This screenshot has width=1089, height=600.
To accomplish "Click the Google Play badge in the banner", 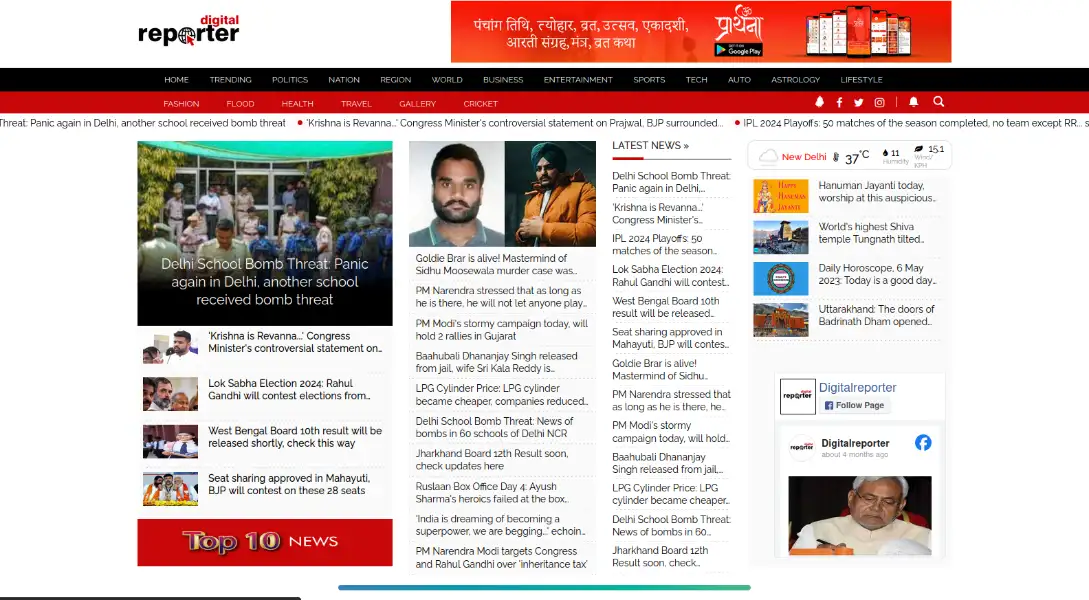I will click(738, 49).
